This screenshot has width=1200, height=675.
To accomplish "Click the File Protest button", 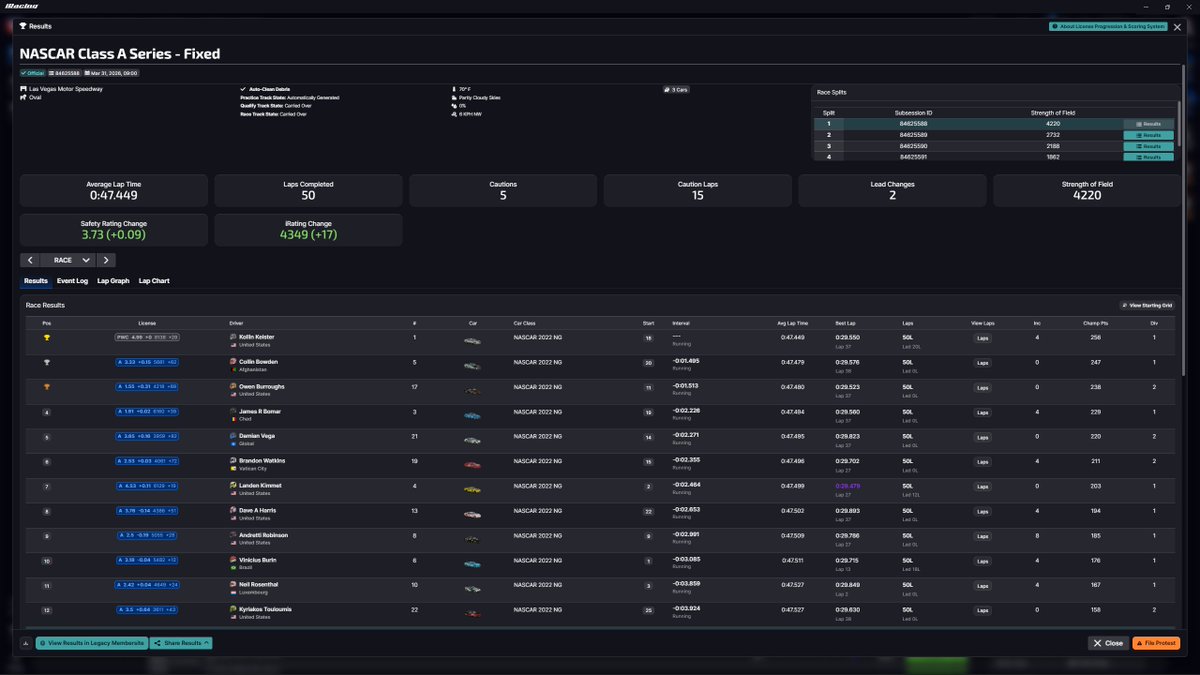I will [x=1156, y=643].
